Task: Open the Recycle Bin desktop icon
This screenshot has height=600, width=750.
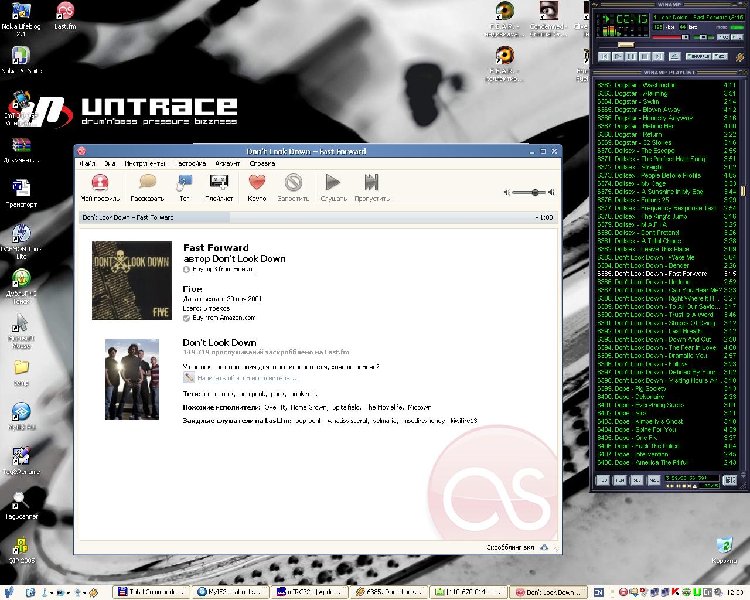Action: click(x=724, y=550)
